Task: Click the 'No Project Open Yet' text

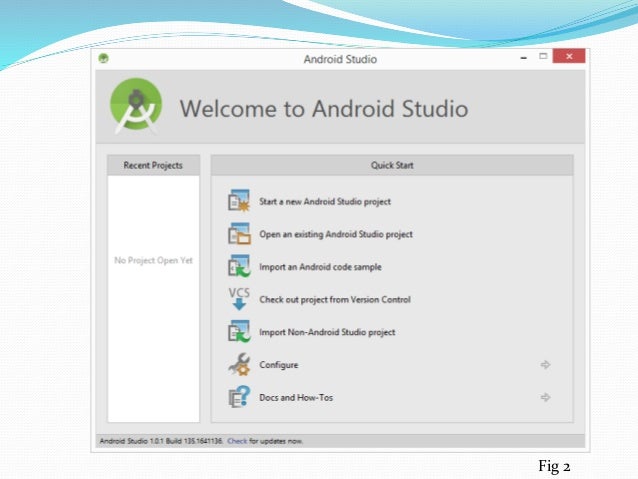Action: tap(153, 260)
